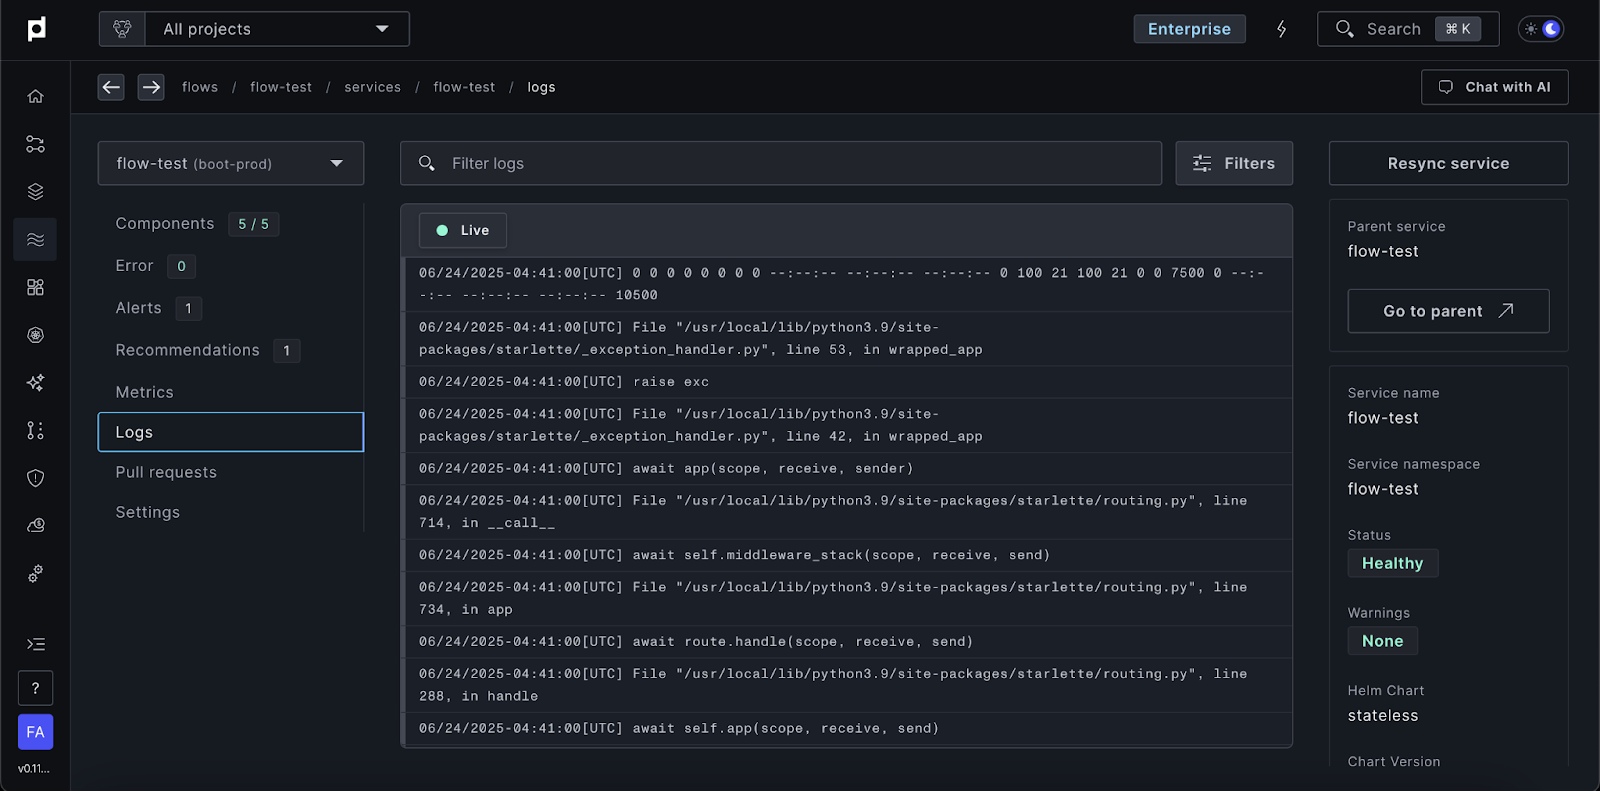Toggle the dark/light theme switch
The width and height of the screenshot is (1600, 791).
click(1541, 29)
